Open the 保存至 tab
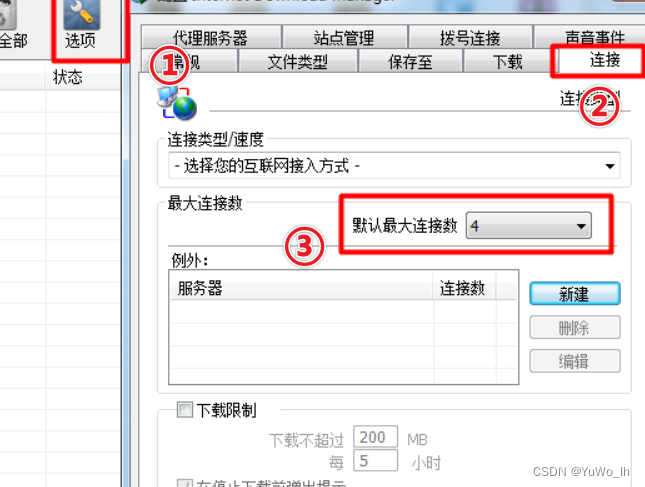 click(410, 62)
